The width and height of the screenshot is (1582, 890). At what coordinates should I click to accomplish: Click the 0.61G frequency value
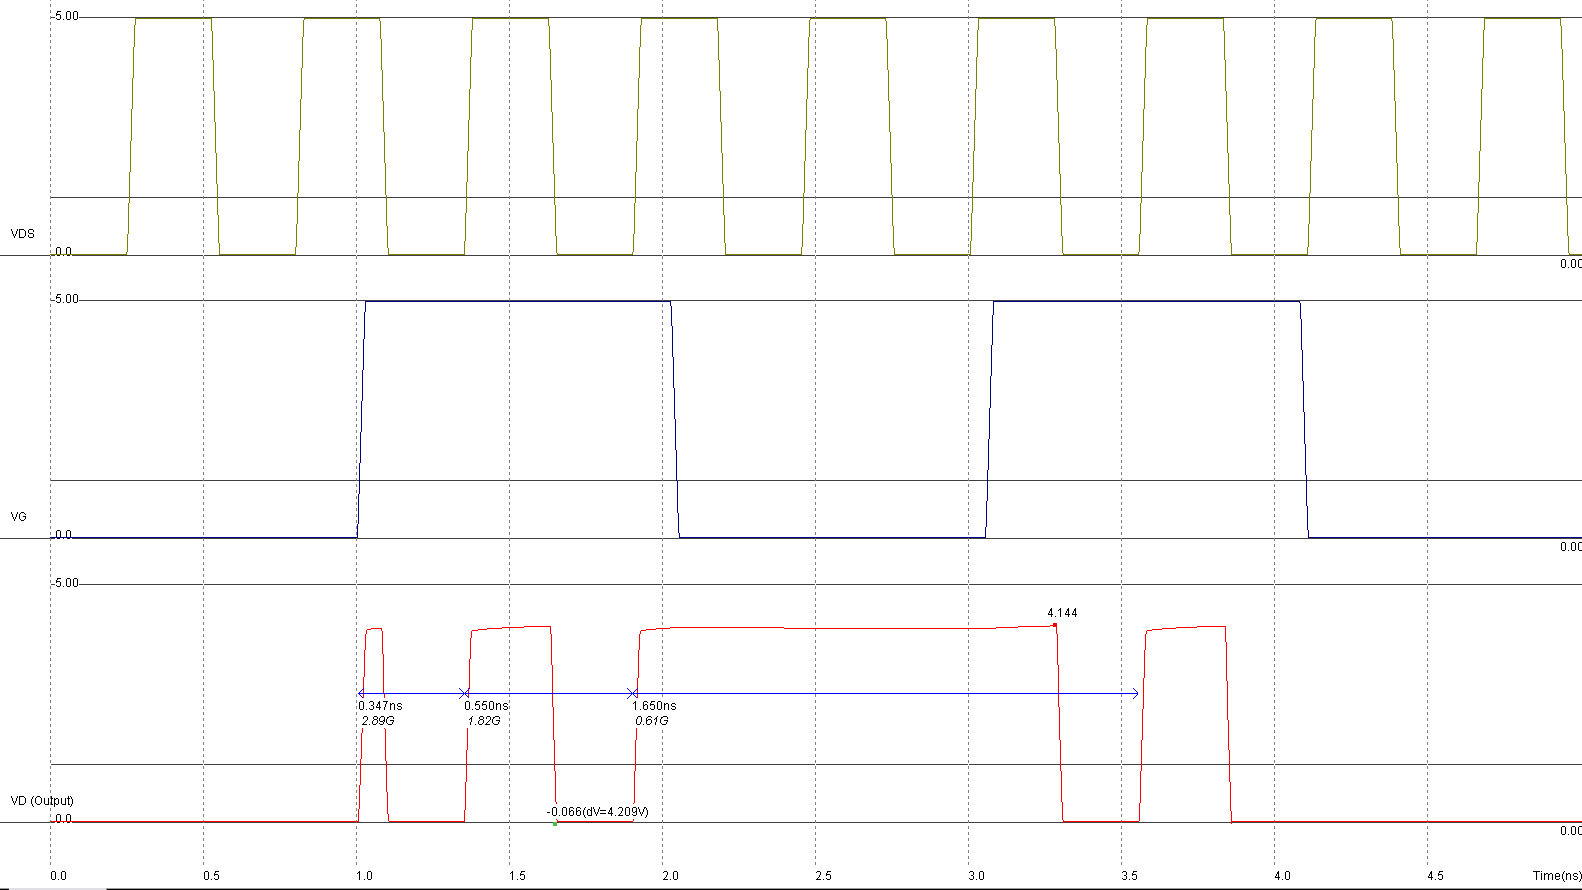652,721
